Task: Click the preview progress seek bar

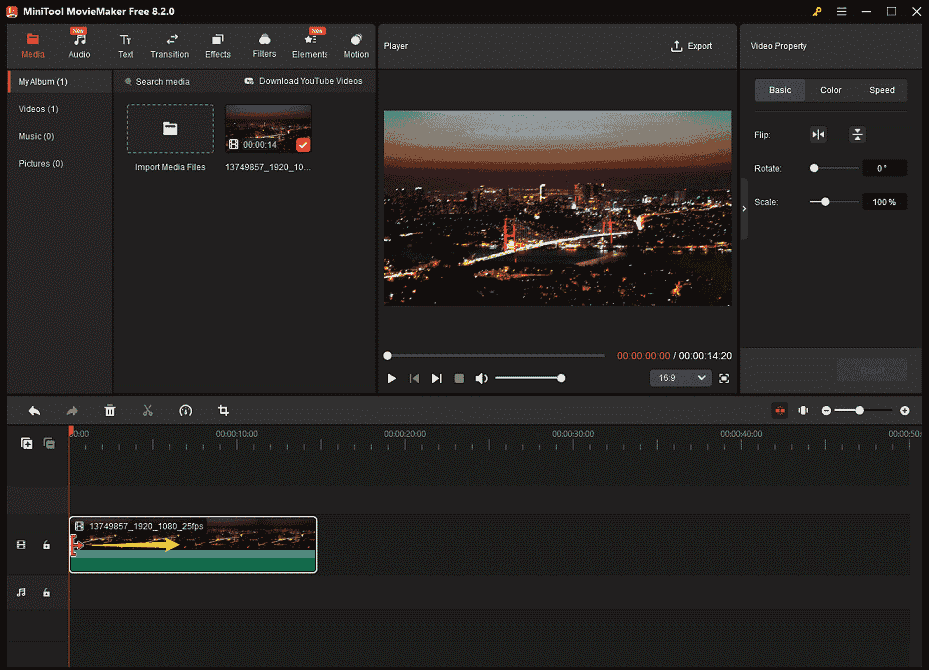Action: (495, 355)
